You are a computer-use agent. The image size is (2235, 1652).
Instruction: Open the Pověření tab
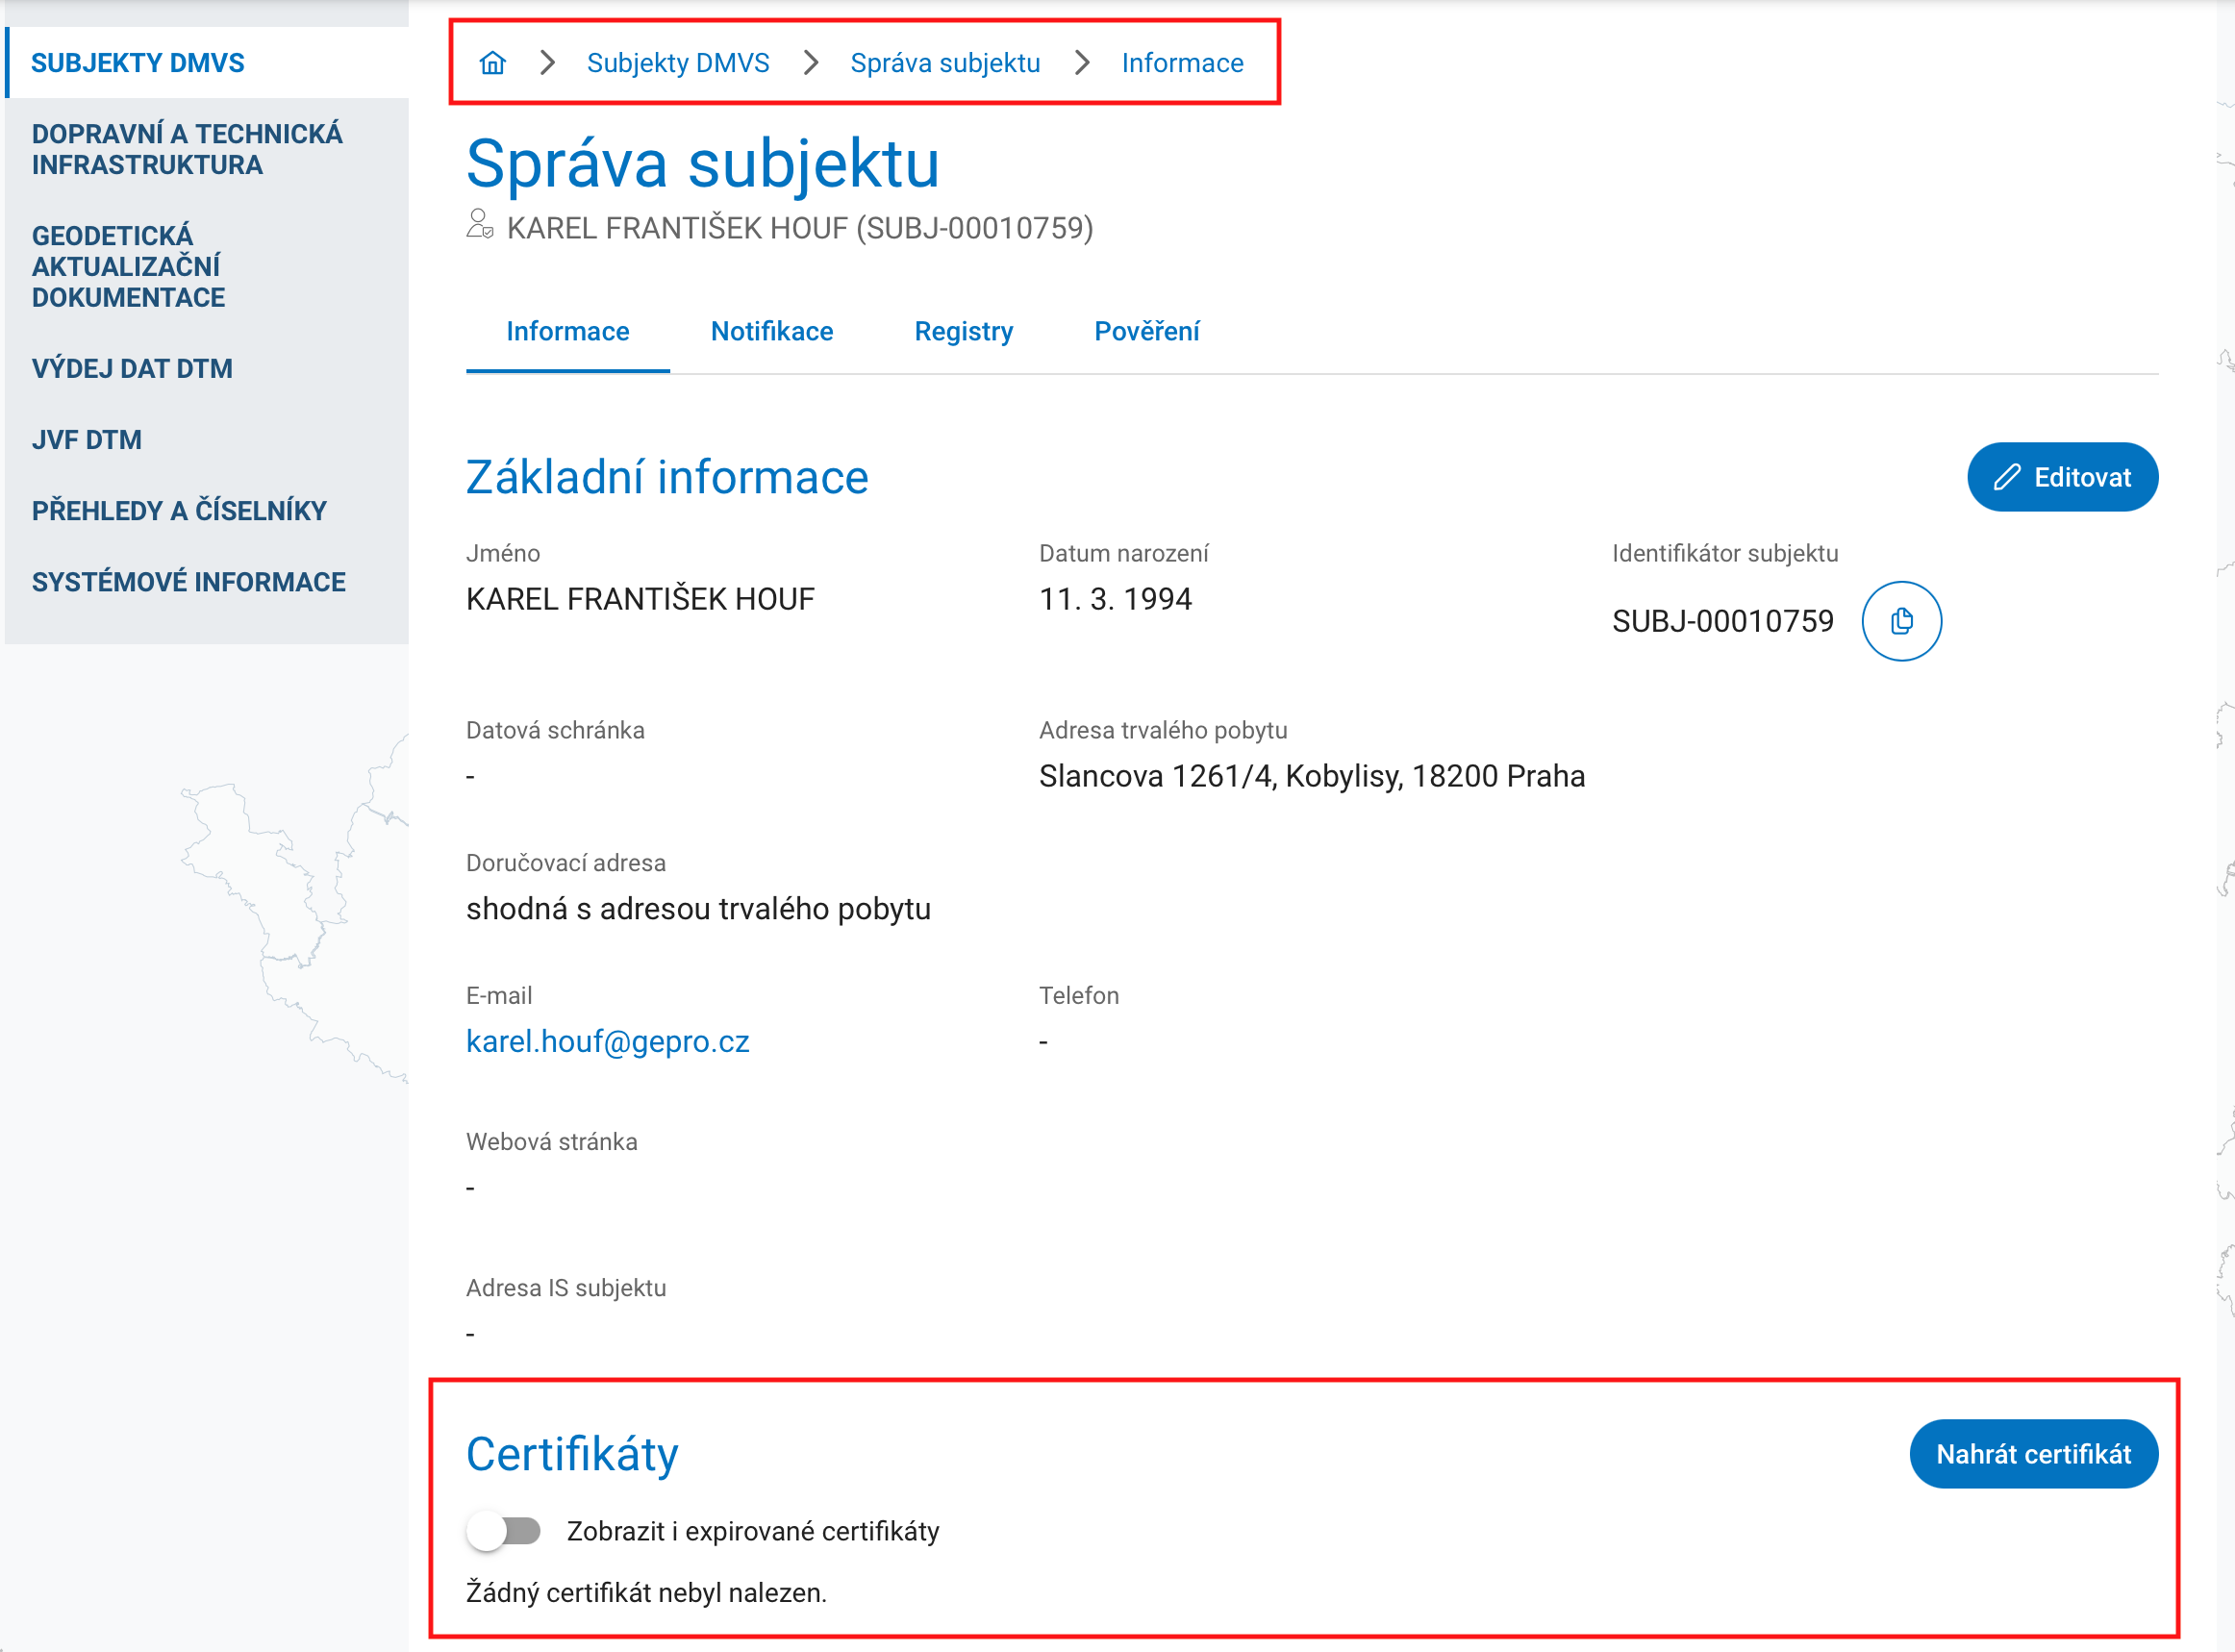1146,331
